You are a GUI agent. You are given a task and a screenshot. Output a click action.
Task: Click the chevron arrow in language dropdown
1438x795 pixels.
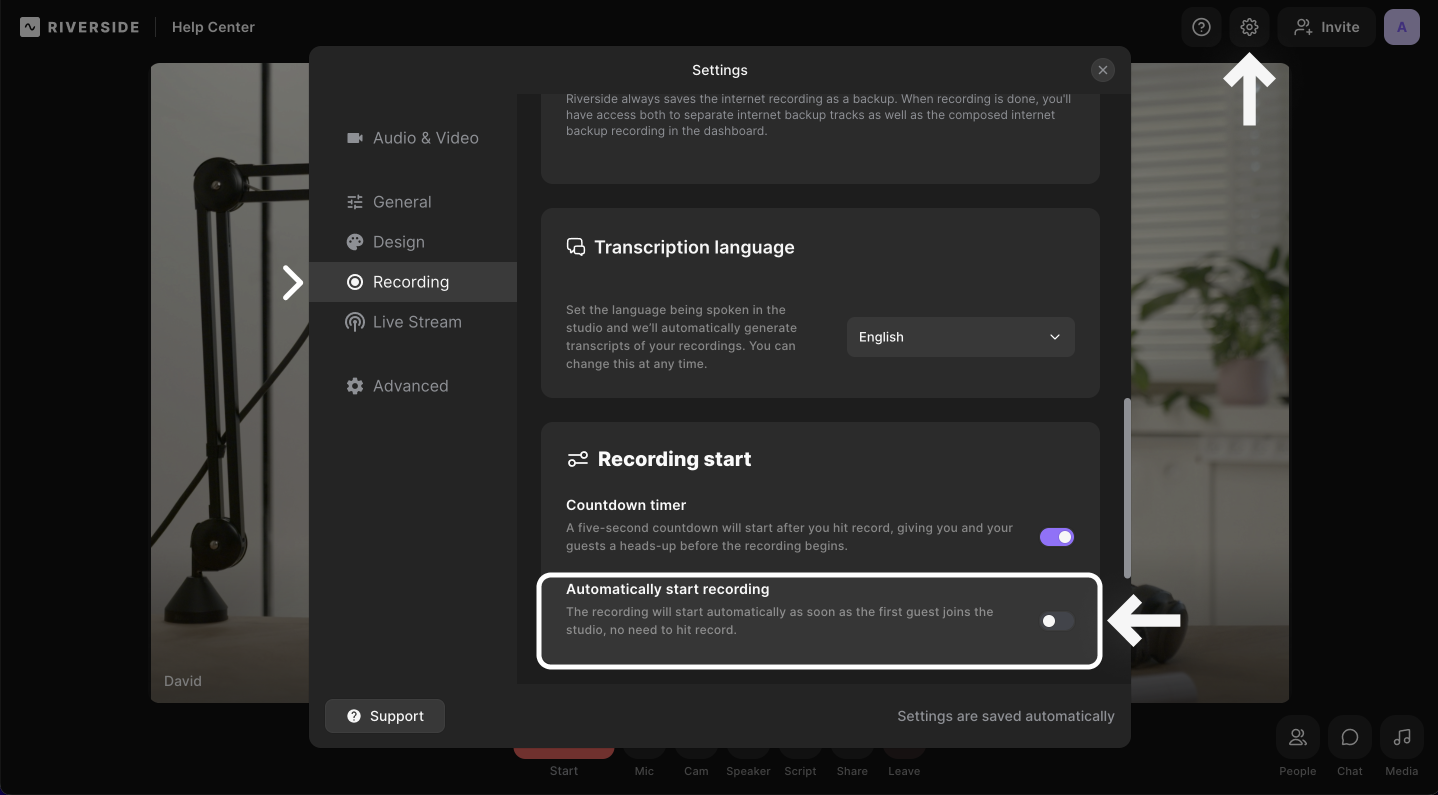(x=1054, y=337)
